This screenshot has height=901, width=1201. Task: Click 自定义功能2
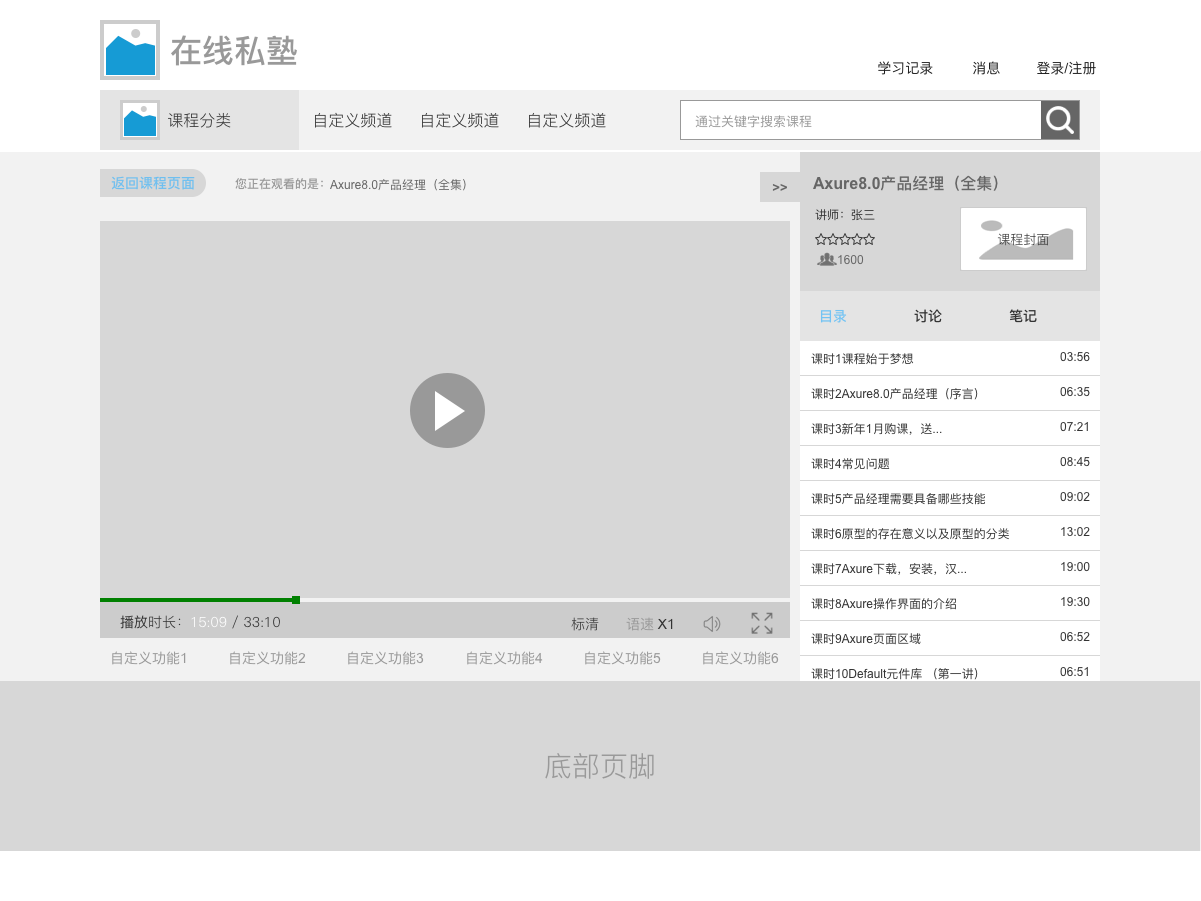[267, 658]
